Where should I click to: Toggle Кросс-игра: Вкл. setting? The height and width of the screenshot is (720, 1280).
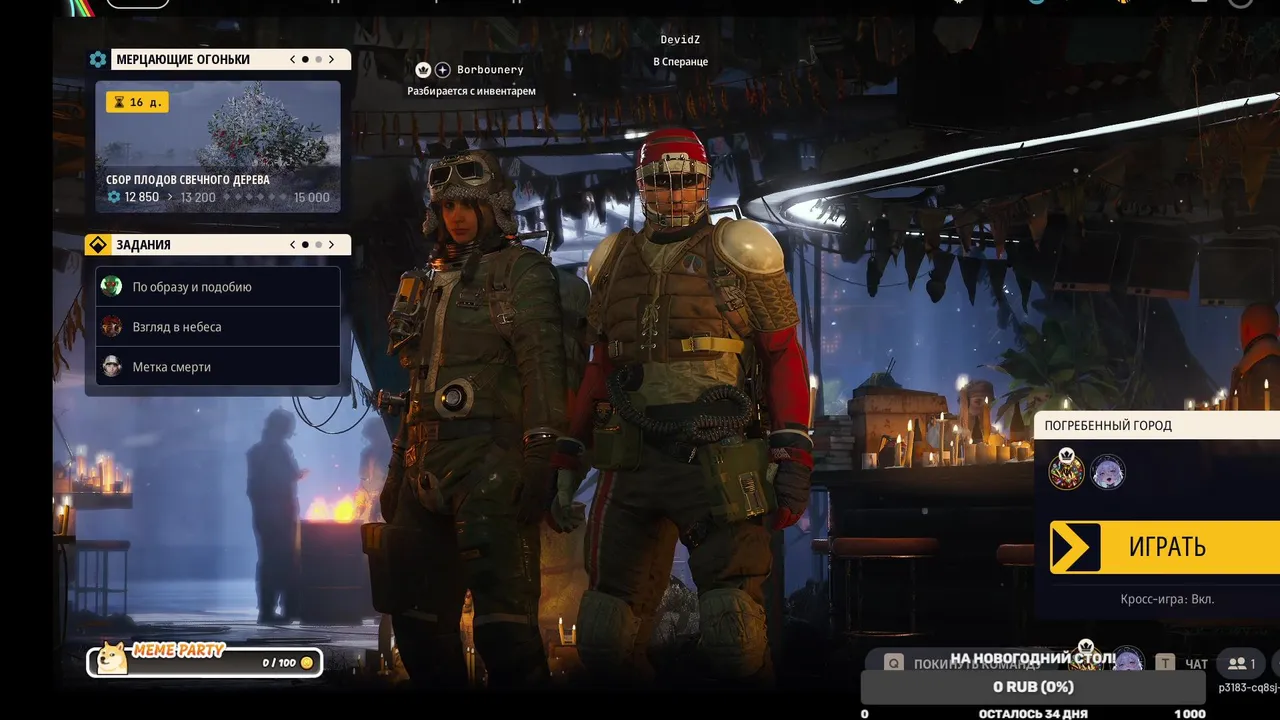tap(1167, 600)
